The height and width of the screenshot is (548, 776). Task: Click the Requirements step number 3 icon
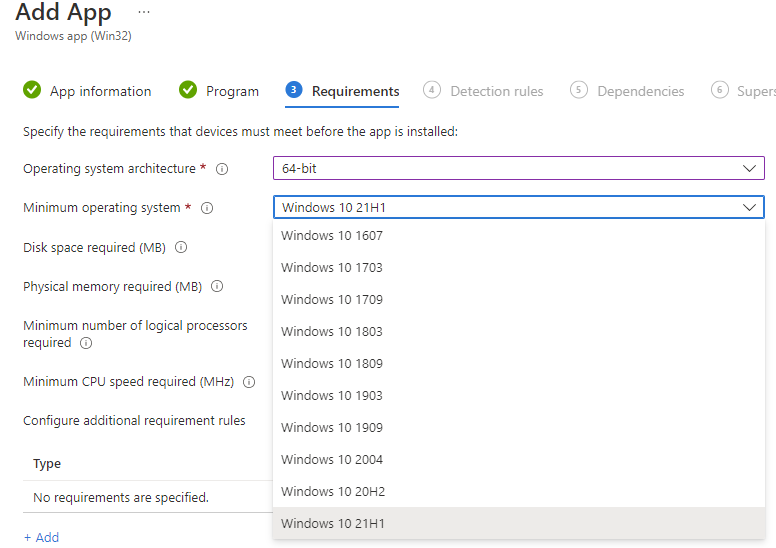click(293, 90)
